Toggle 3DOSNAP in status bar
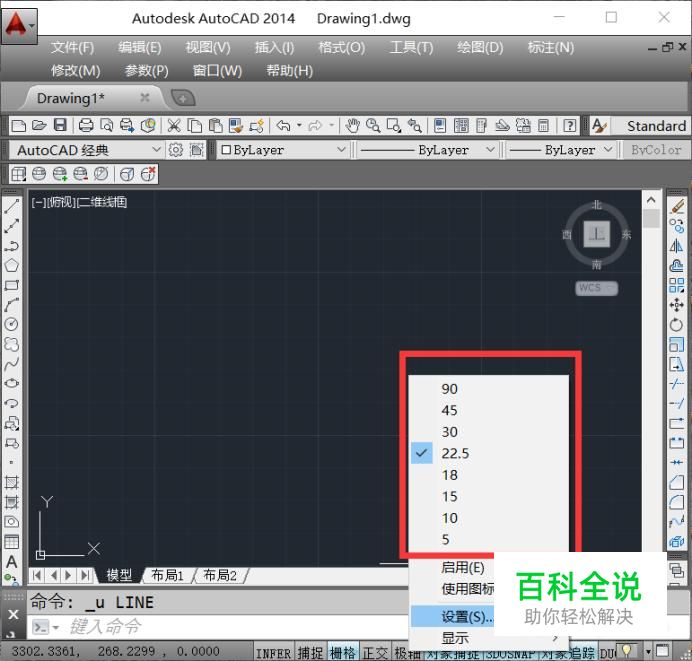 pyautogui.click(x=511, y=654)
